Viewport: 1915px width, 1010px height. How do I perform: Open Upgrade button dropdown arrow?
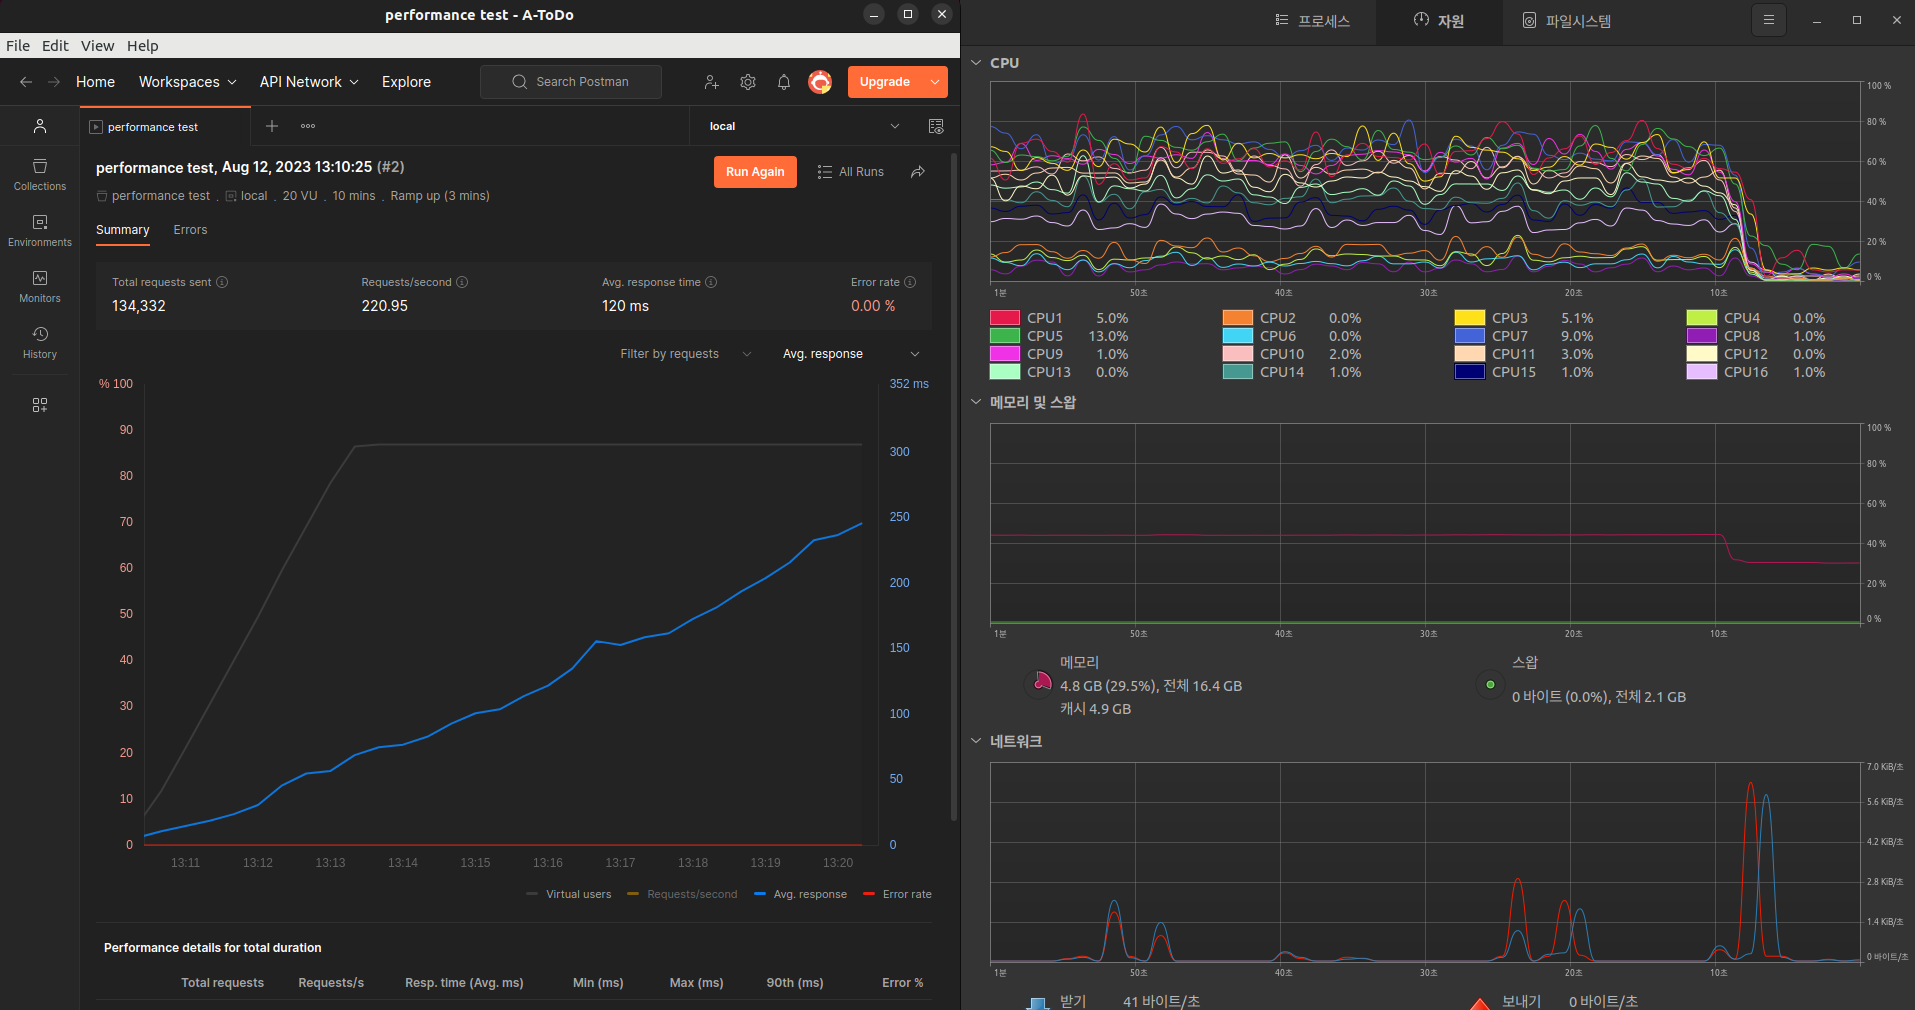[935, 82]
